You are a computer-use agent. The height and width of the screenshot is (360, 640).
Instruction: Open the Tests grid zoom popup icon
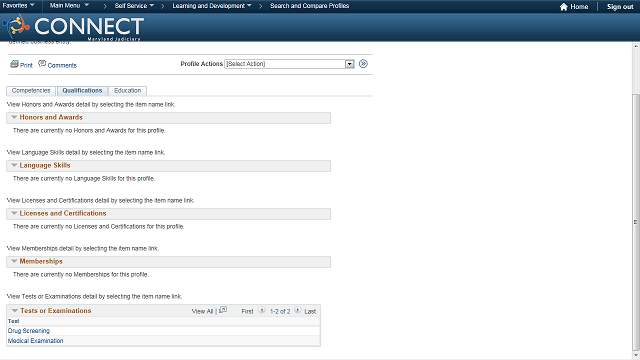(223, 310)
